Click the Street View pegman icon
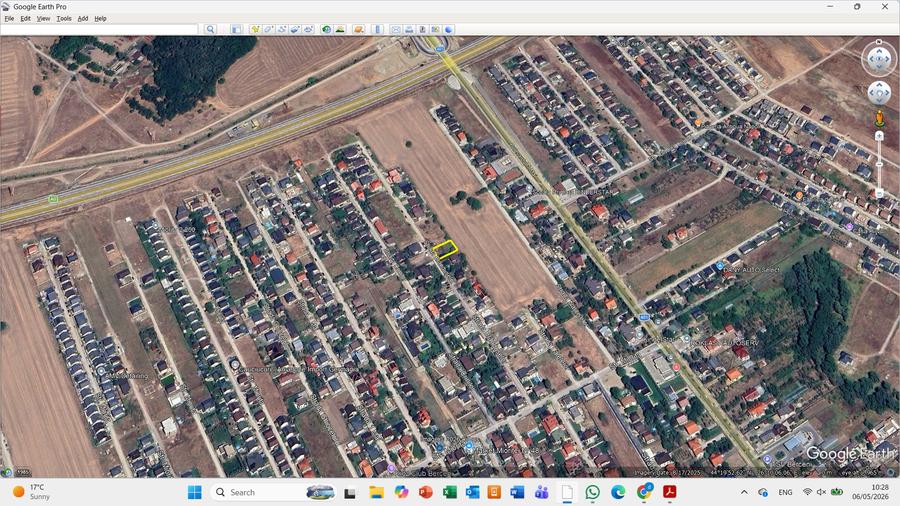900x506 pixels. click(x=879, y=119)
